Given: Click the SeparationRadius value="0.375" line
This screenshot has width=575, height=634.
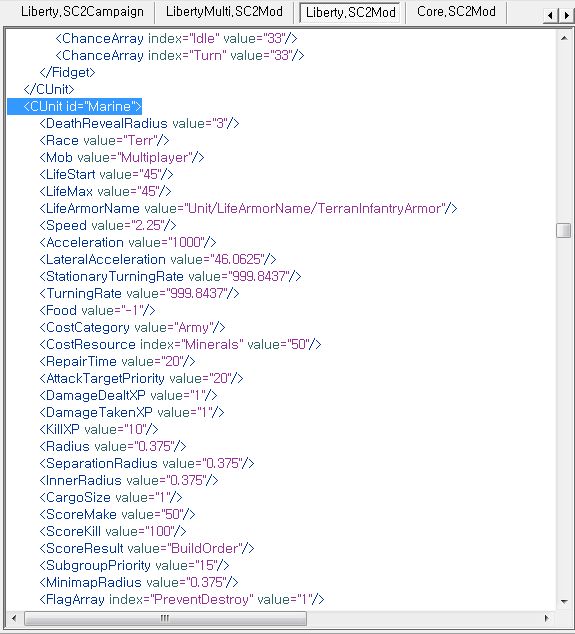Looking at the screenshot, I should (x=147, y=463).
